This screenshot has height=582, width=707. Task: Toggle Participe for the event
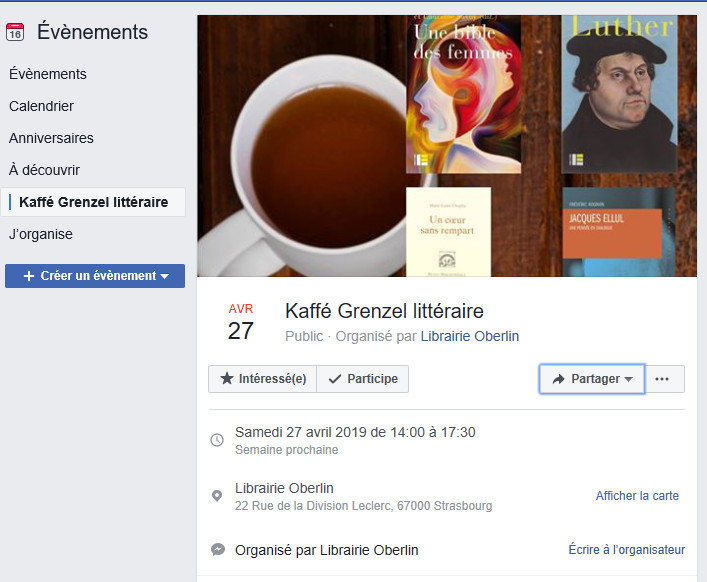point(363,379)
